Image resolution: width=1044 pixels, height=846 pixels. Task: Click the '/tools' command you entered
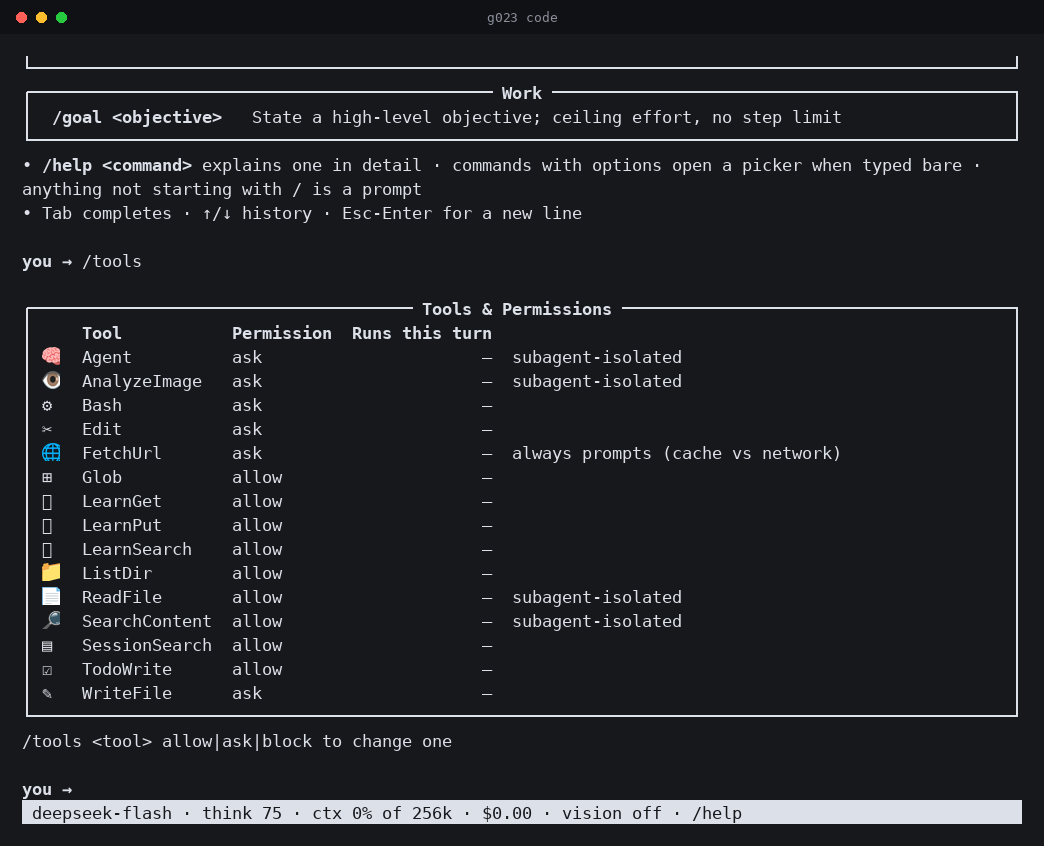pyautogui.click(x=112, y=262)
